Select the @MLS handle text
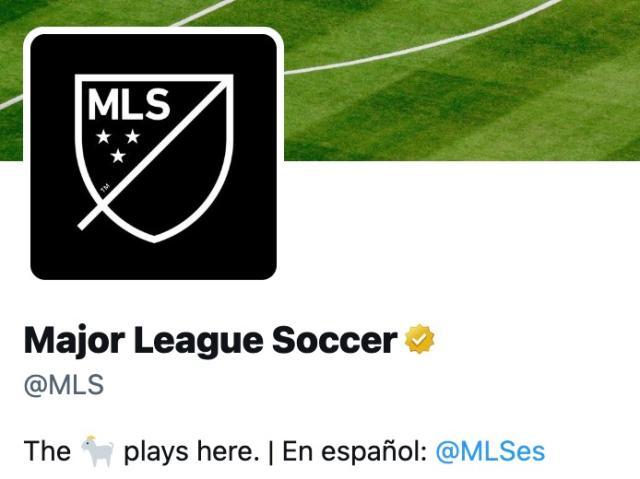The width and height of the screenshot is (640, 479). pos(64,385)
